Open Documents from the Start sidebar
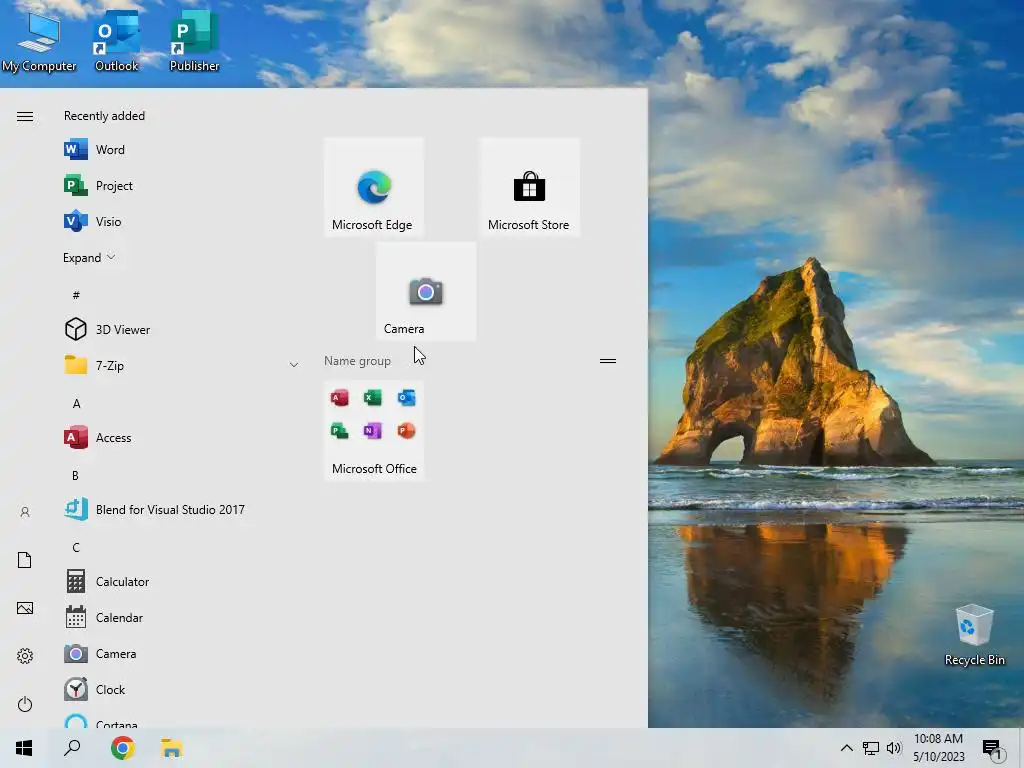This screenshot has width=1024, height=768. 25,560
